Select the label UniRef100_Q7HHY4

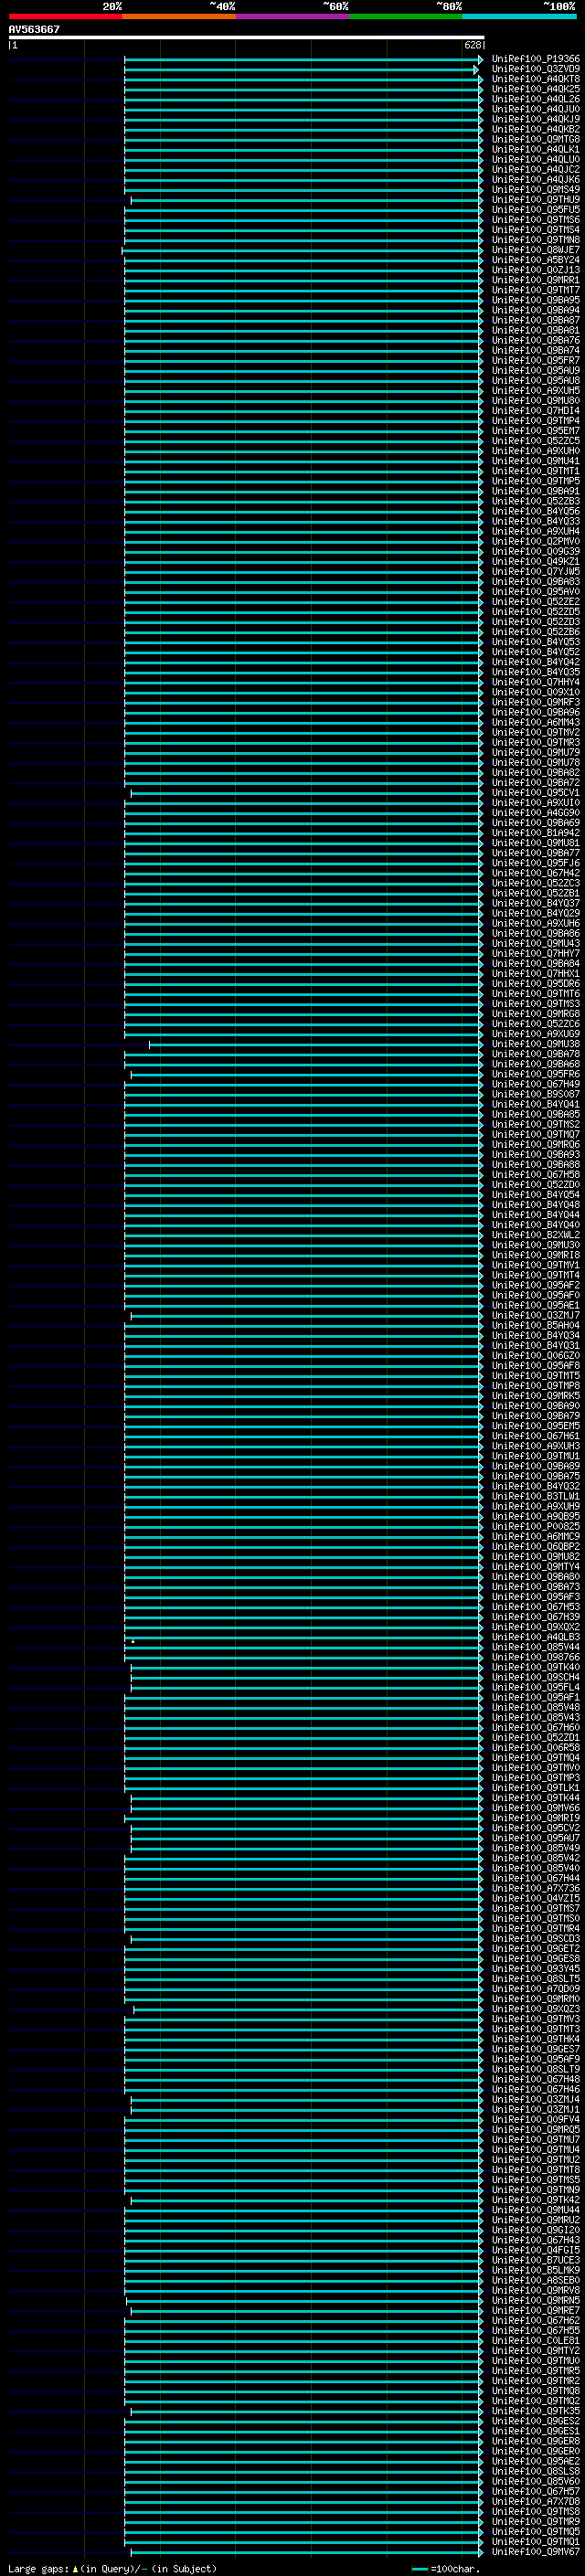click(536, 683)
